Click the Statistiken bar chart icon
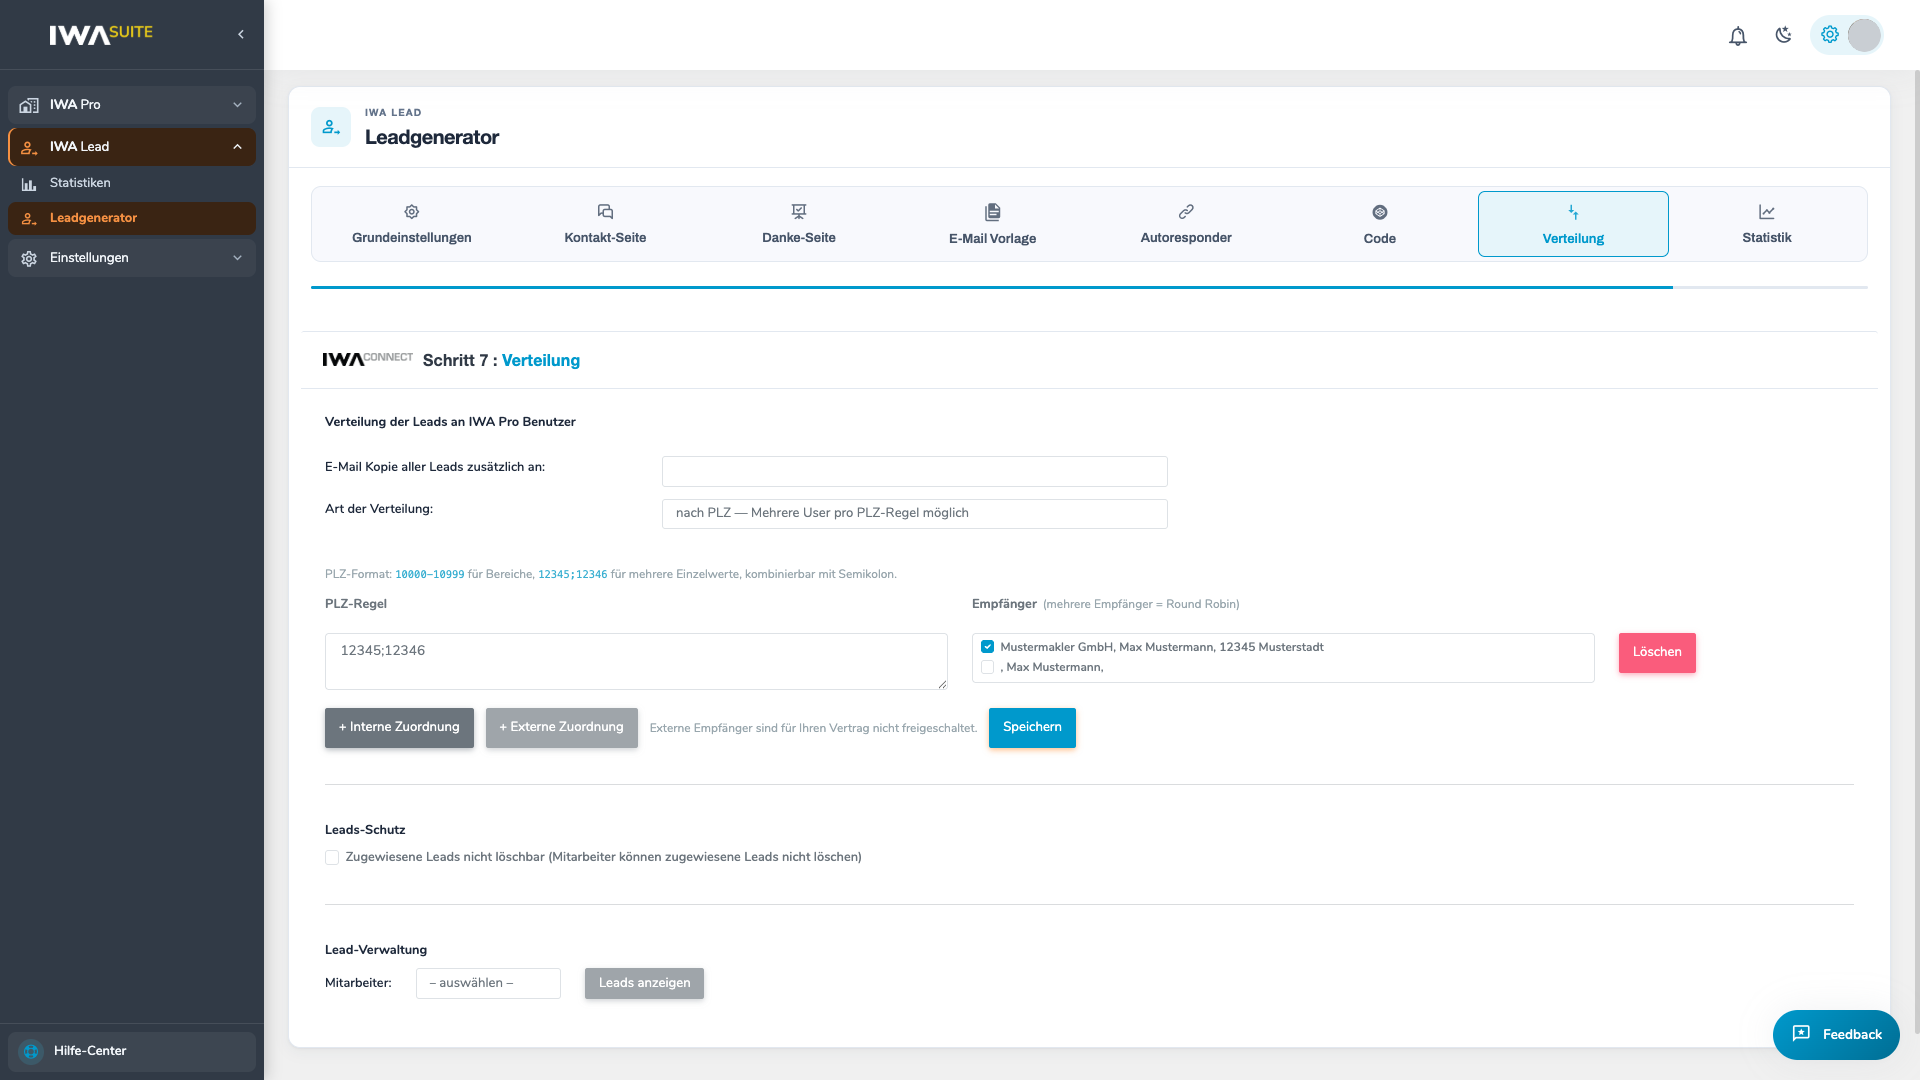Screen dimensions: 1920x1080 pyautogui.click(x=29, y=184)
